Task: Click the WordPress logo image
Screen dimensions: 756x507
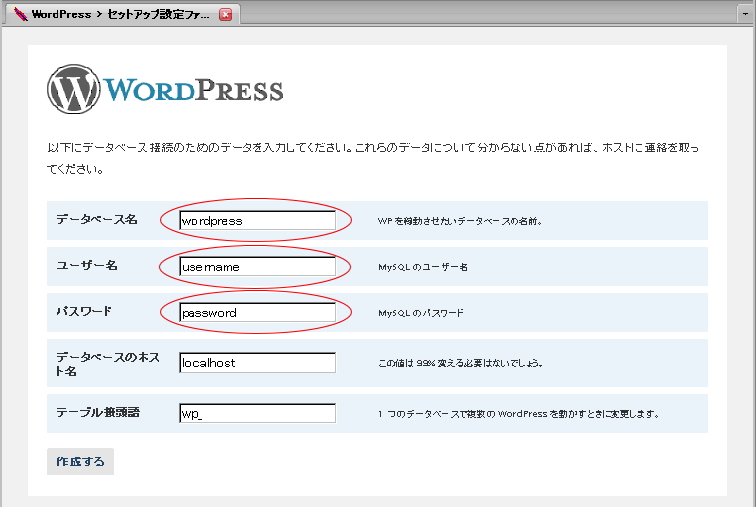Action: tap(165, 89)
